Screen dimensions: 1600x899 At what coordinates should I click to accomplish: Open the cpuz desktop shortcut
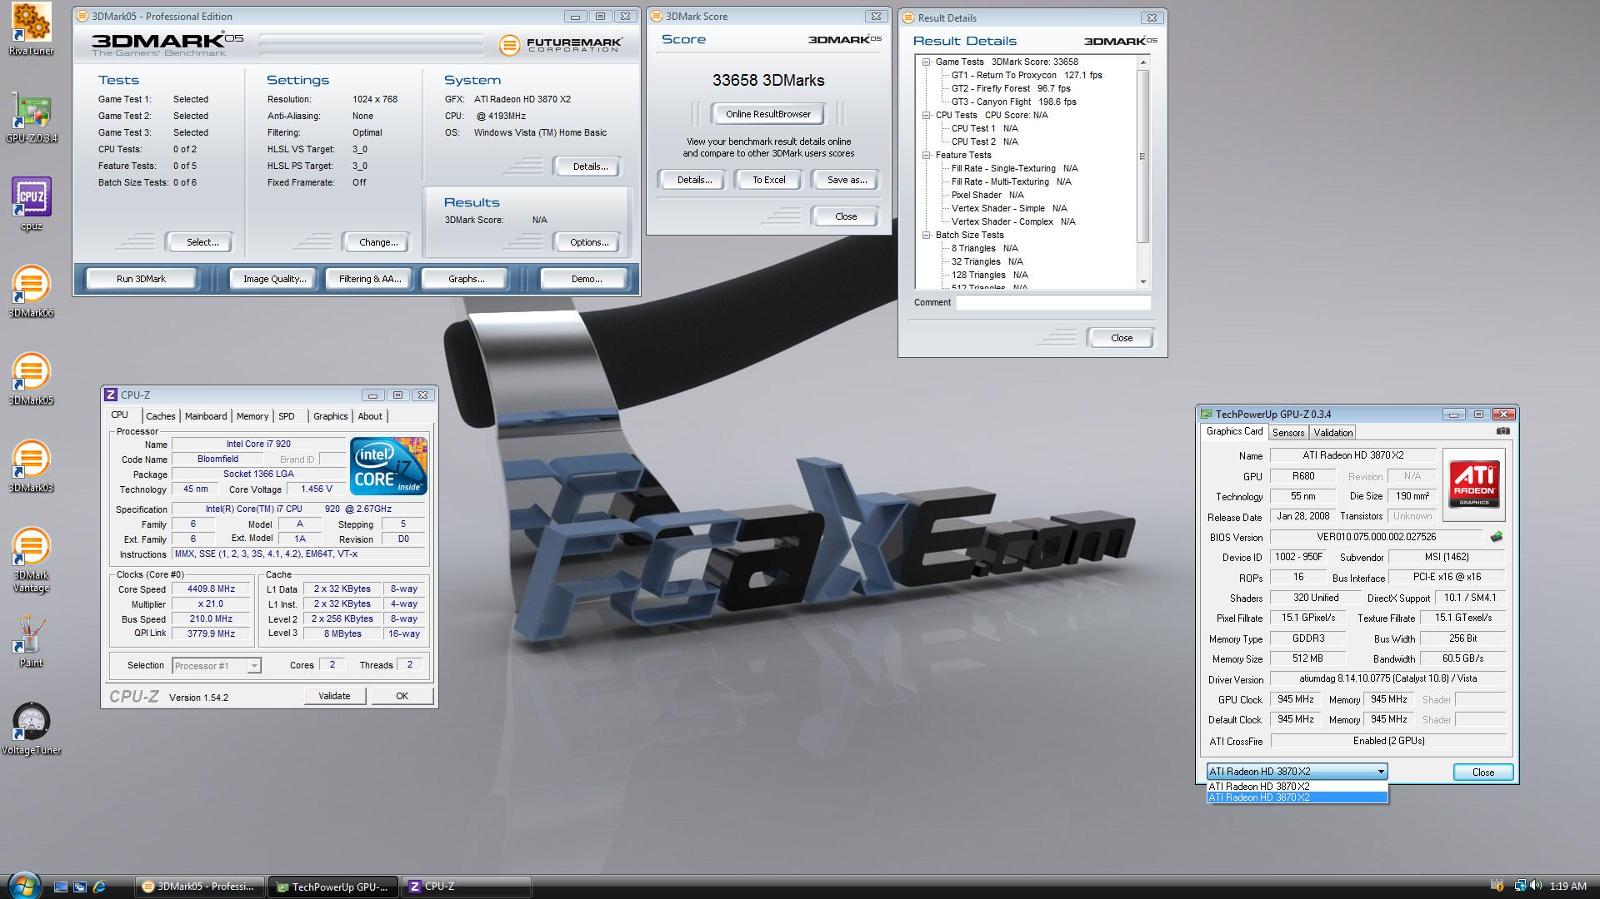(31, 203)
